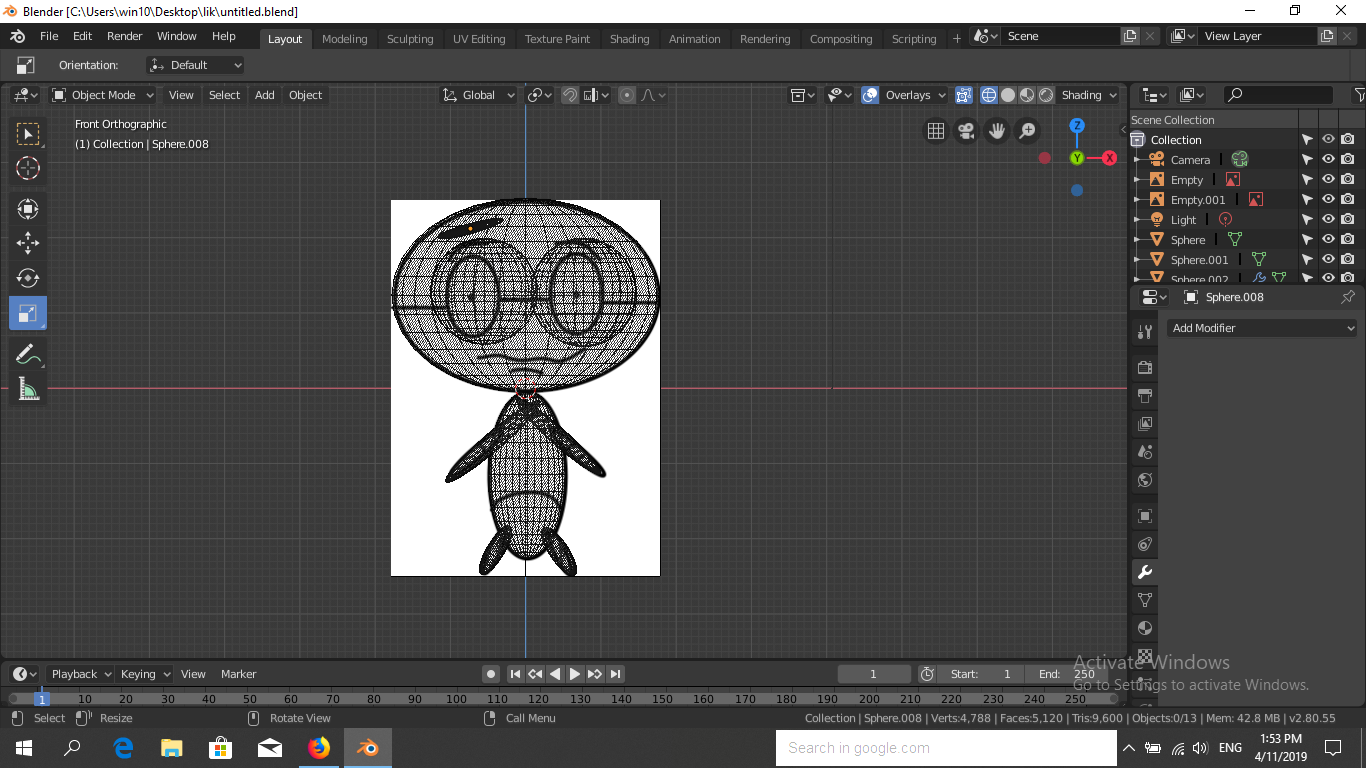
Task: Enable snapping magnet toggle
Action: pyautogui.click(x=569, y=95)
